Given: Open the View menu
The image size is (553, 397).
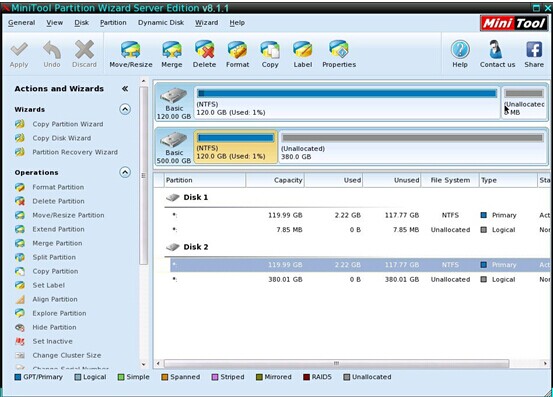Looking at the screenshot, I should [55, 23].
